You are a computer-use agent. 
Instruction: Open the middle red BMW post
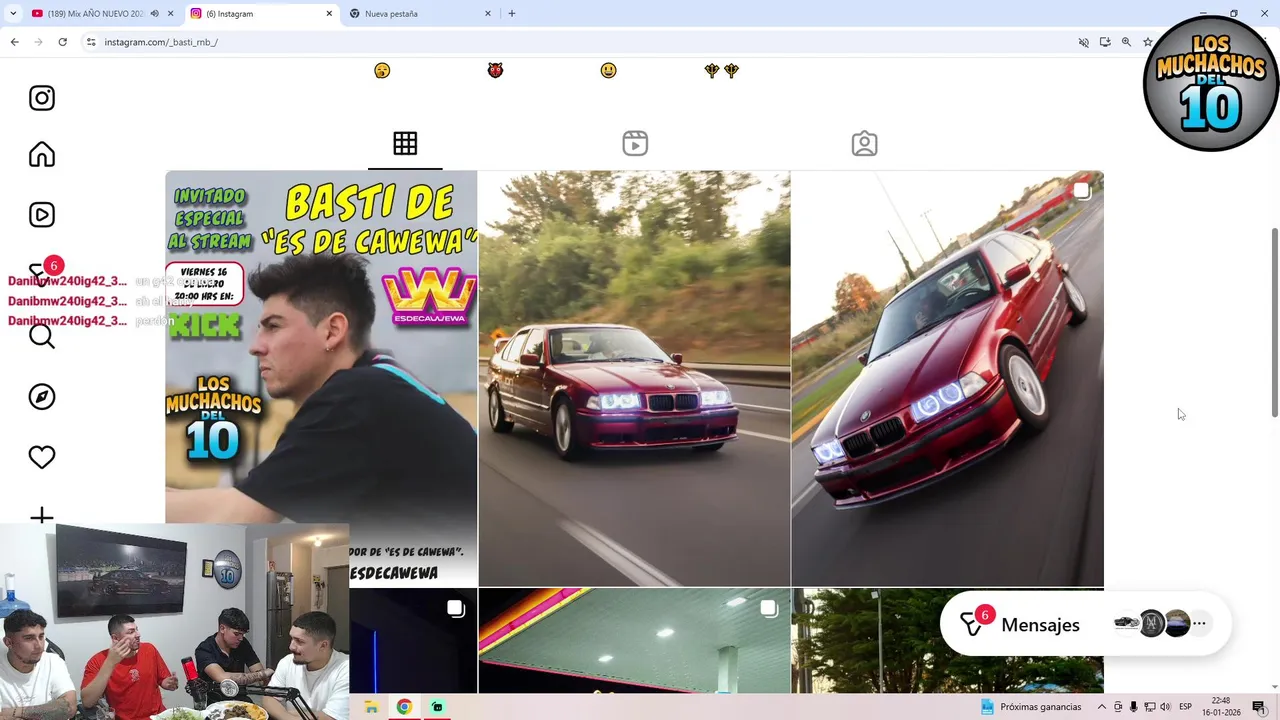pyautogui.click(x=634, y=378)
